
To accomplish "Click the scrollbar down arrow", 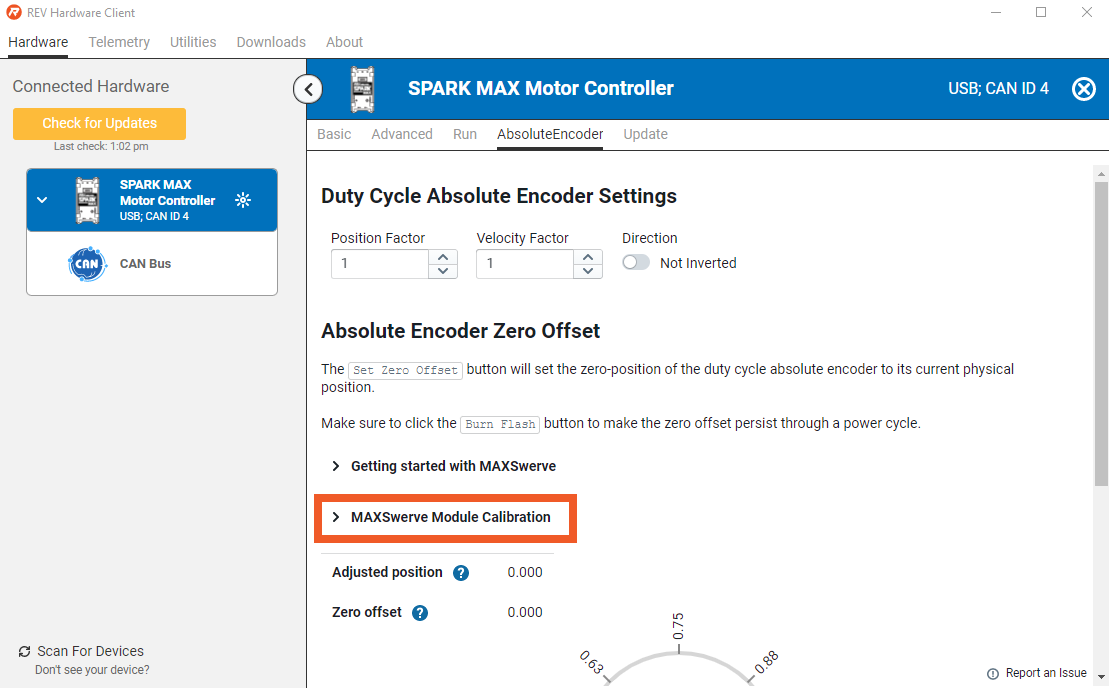I will coord(1101,677).
